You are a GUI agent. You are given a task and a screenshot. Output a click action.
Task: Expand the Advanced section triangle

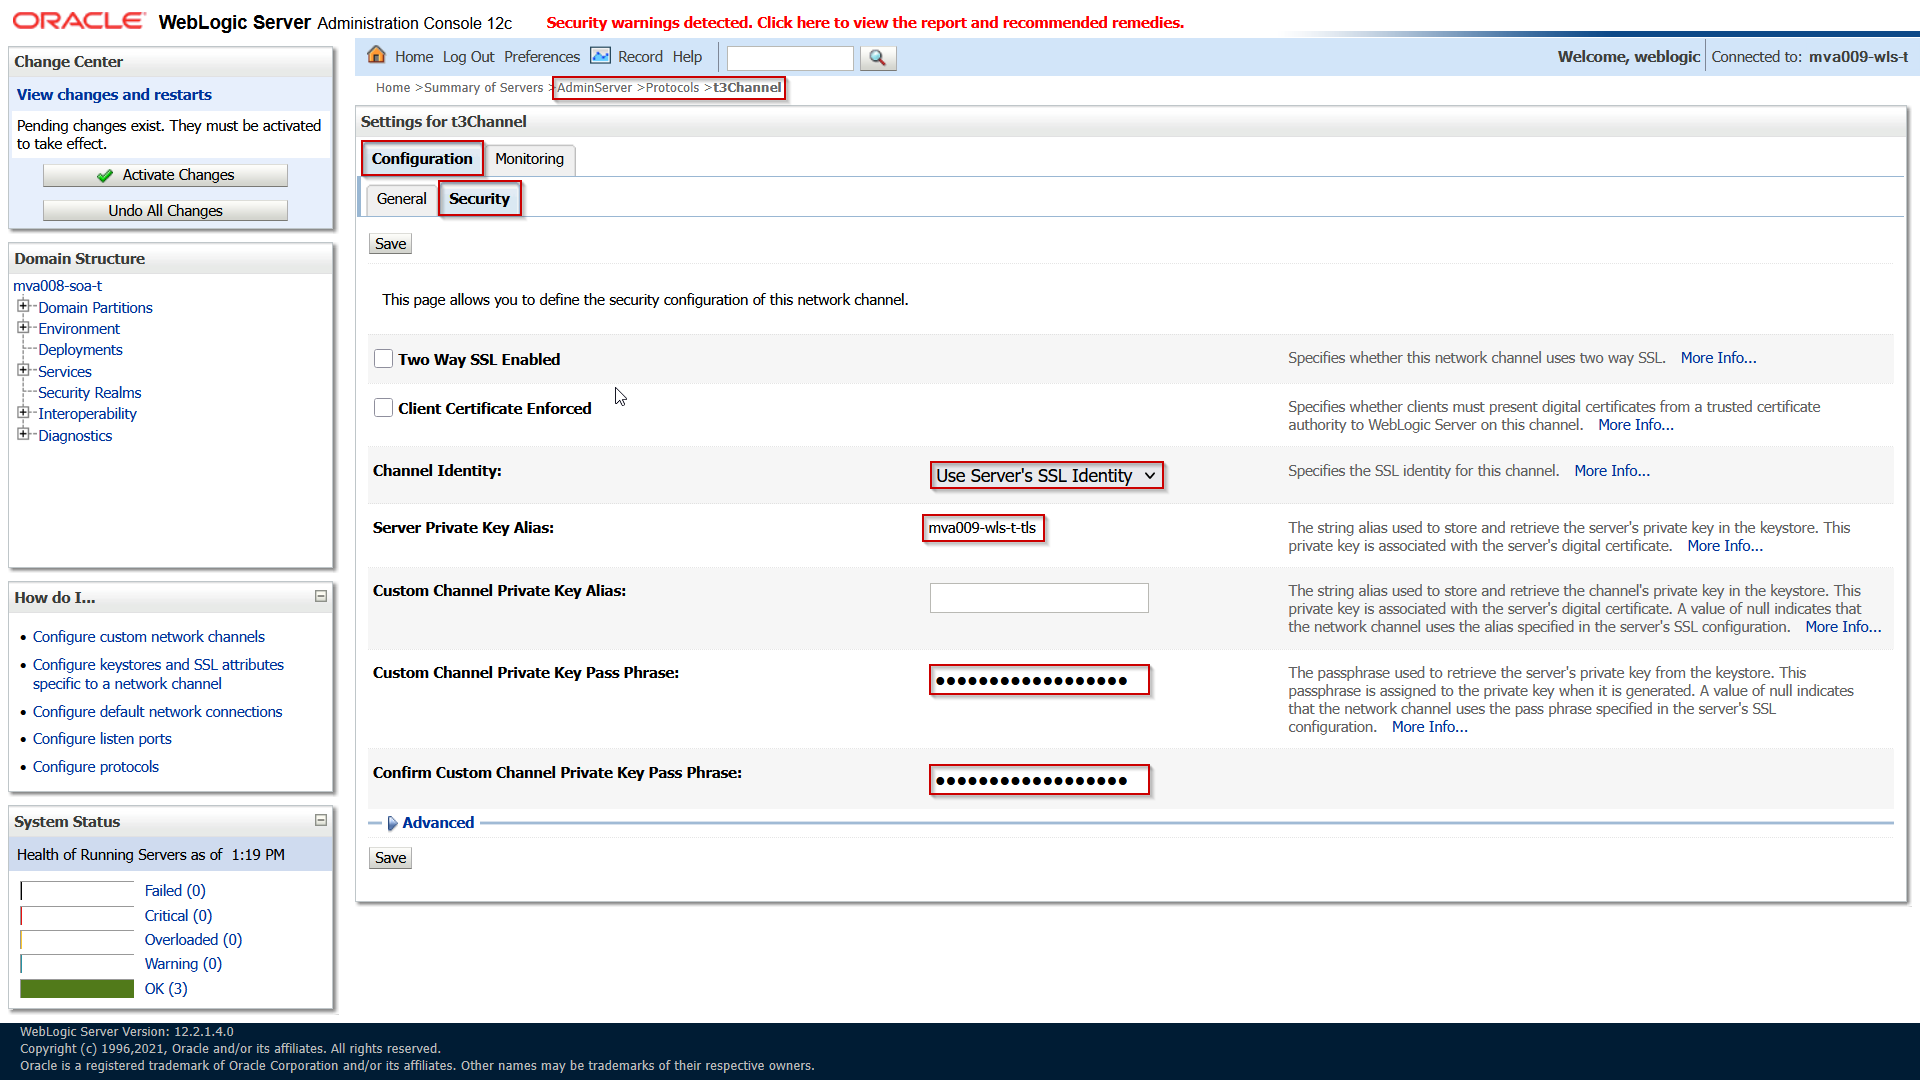click(x=392, y=823)
